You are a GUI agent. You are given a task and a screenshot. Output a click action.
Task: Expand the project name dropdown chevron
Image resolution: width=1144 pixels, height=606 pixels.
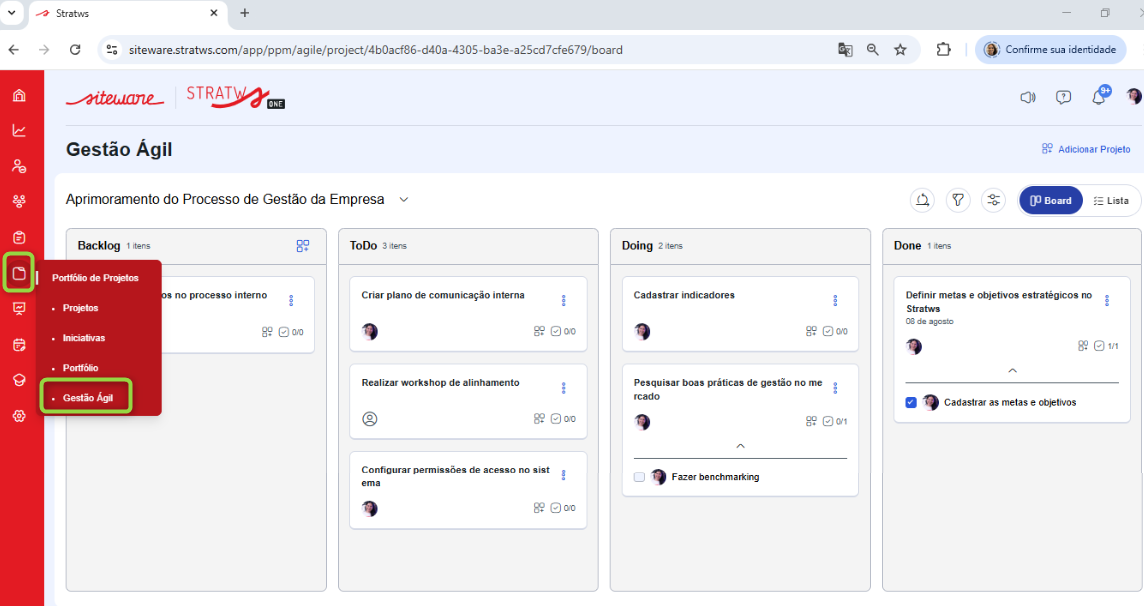pos(404,199)
